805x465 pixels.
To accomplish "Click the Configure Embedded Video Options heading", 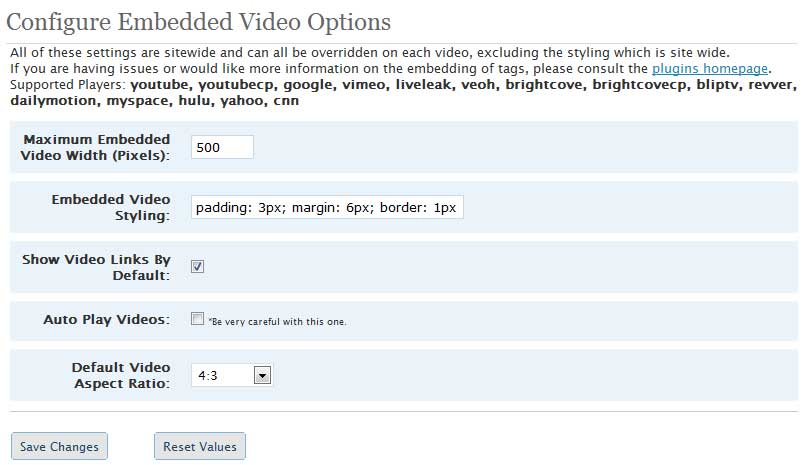I will (x=198, y=22).
